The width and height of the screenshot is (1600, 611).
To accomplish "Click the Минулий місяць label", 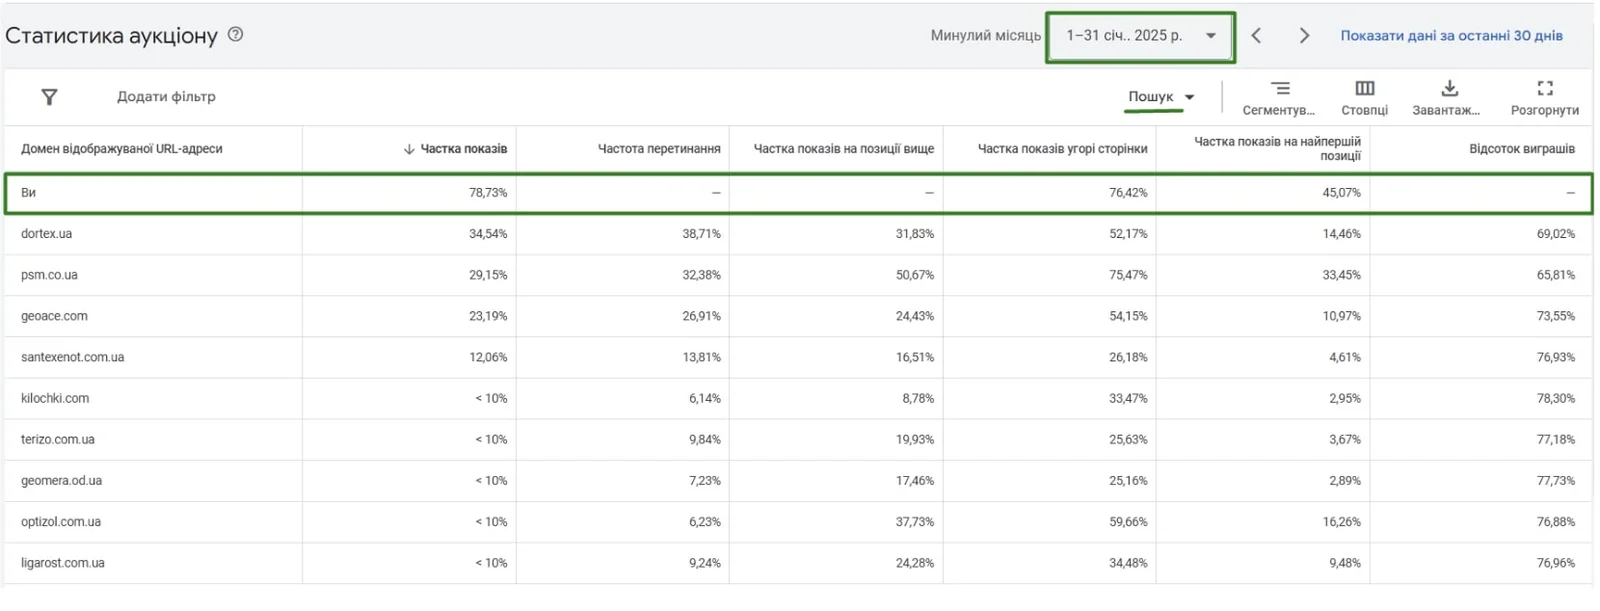I will tap(986, 36).
